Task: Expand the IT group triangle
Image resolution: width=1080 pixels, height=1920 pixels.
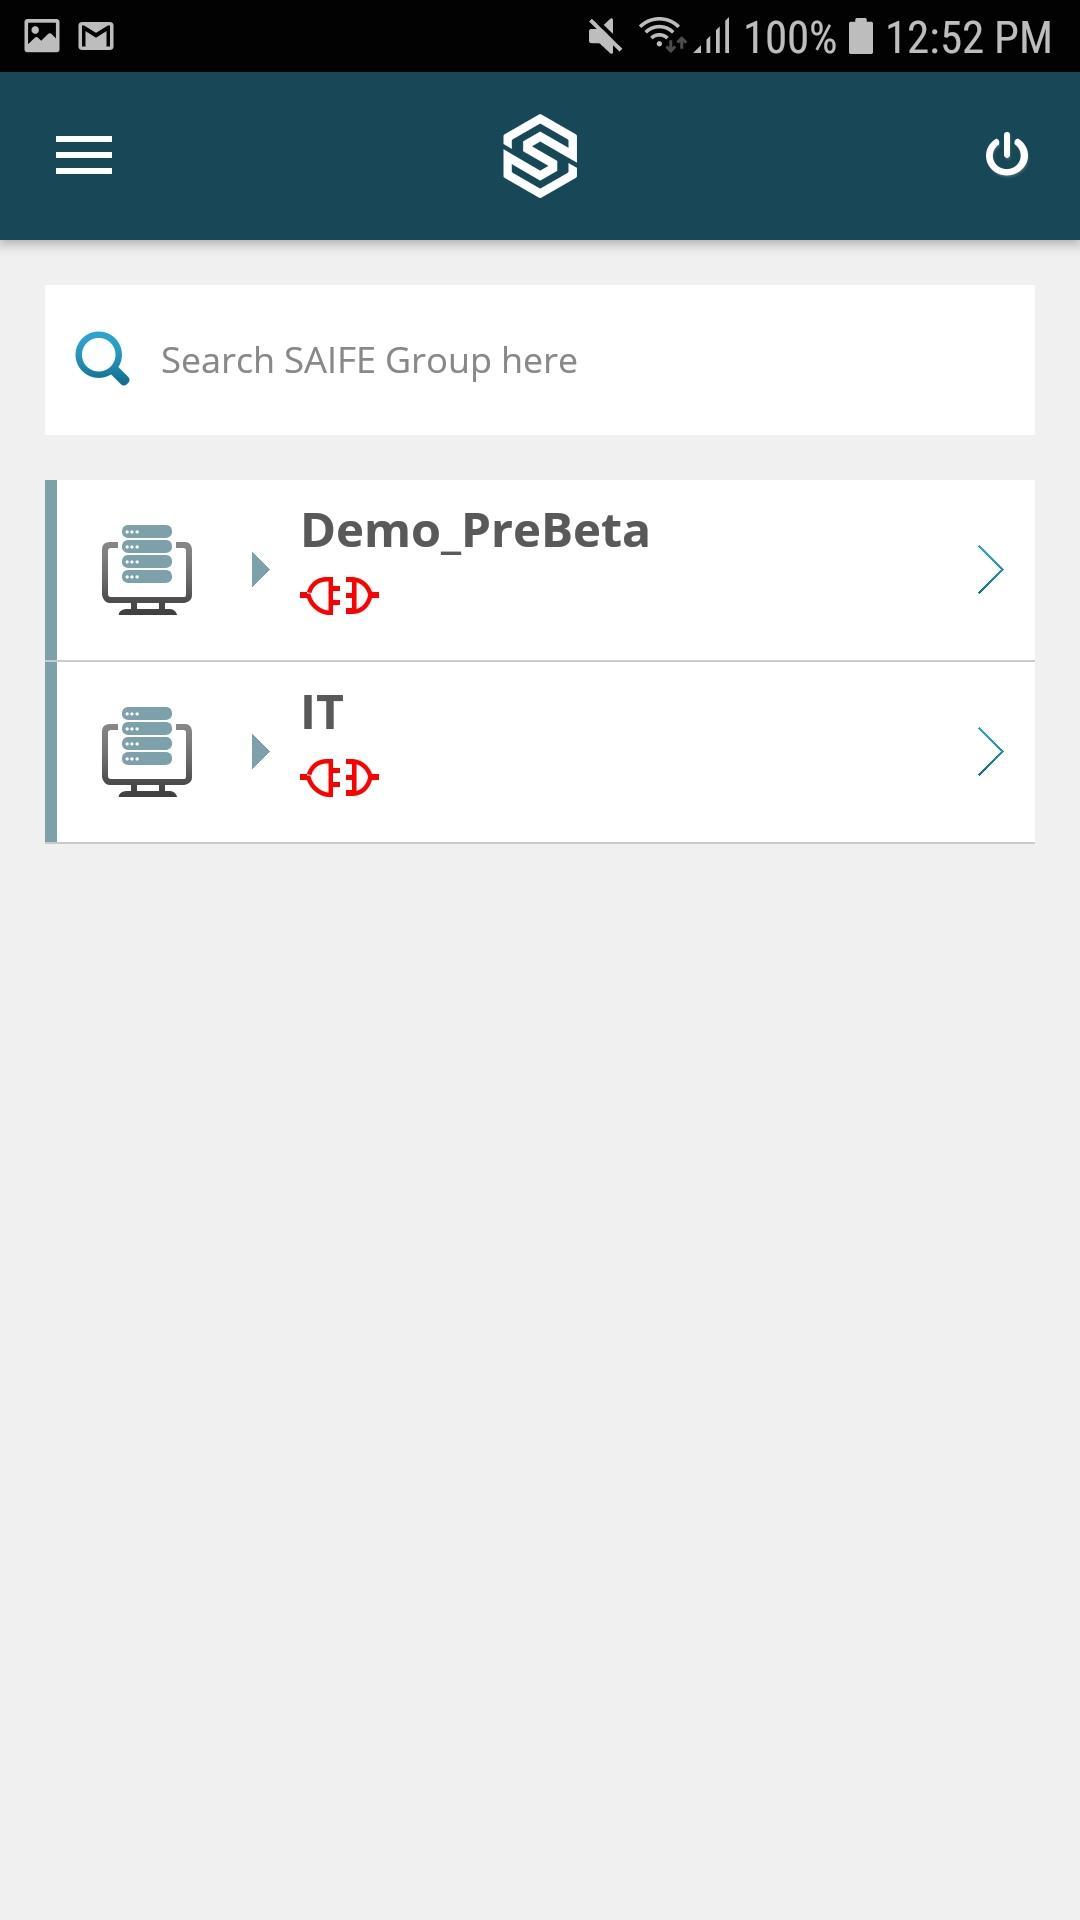Action: click(260, 751)
